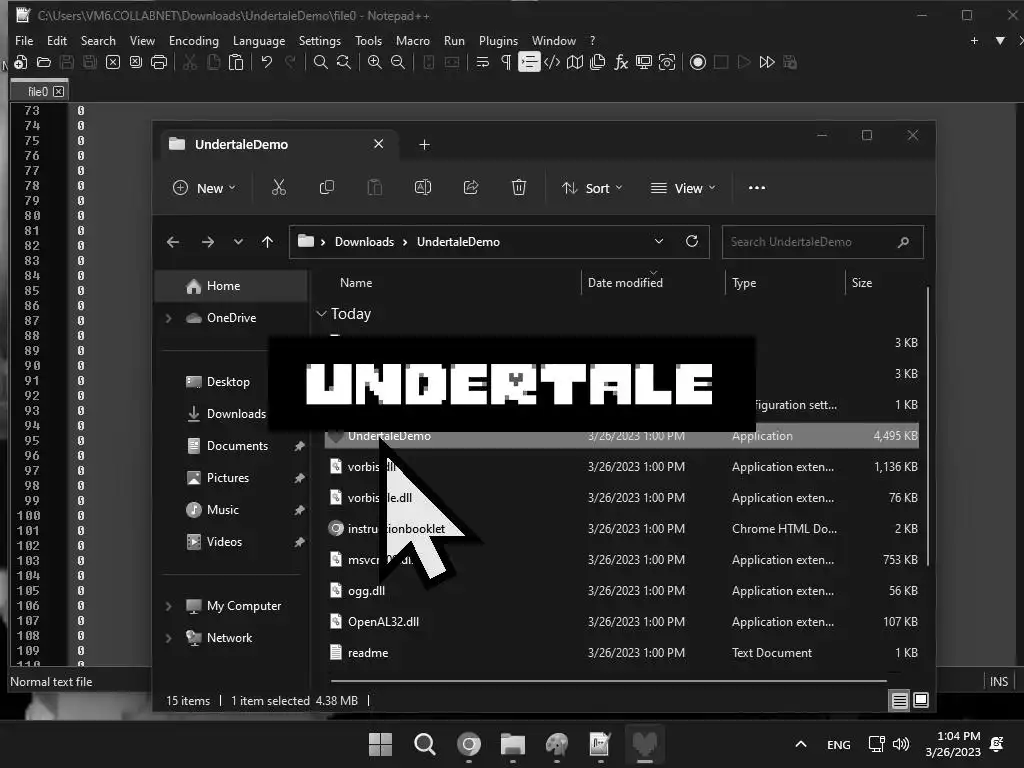Click Share icon in Explorer toolbar
Screen dimensions: 1024x768
click(x=471, y=188)
